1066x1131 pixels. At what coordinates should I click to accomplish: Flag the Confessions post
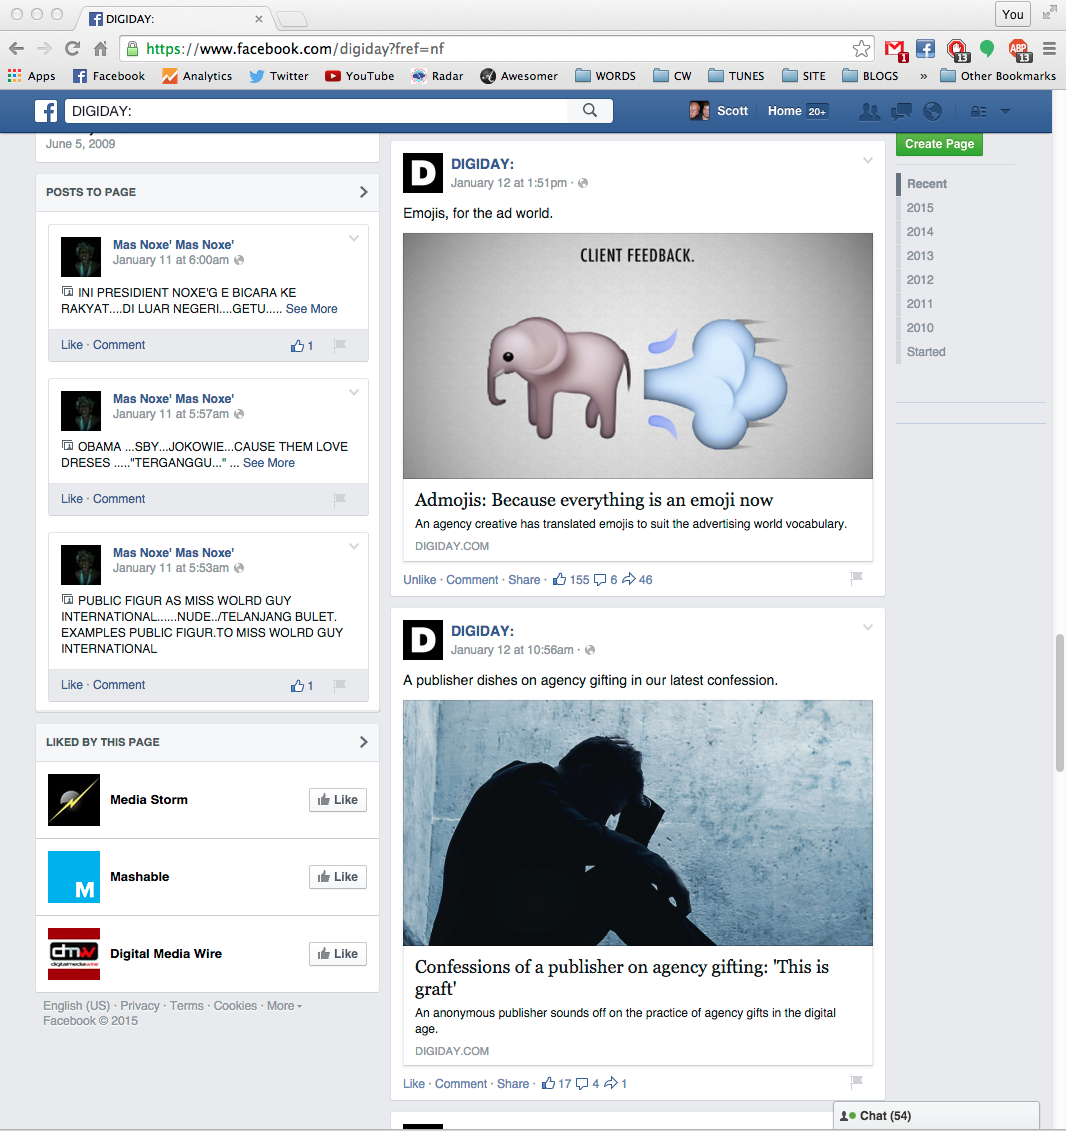(856, 1081)
